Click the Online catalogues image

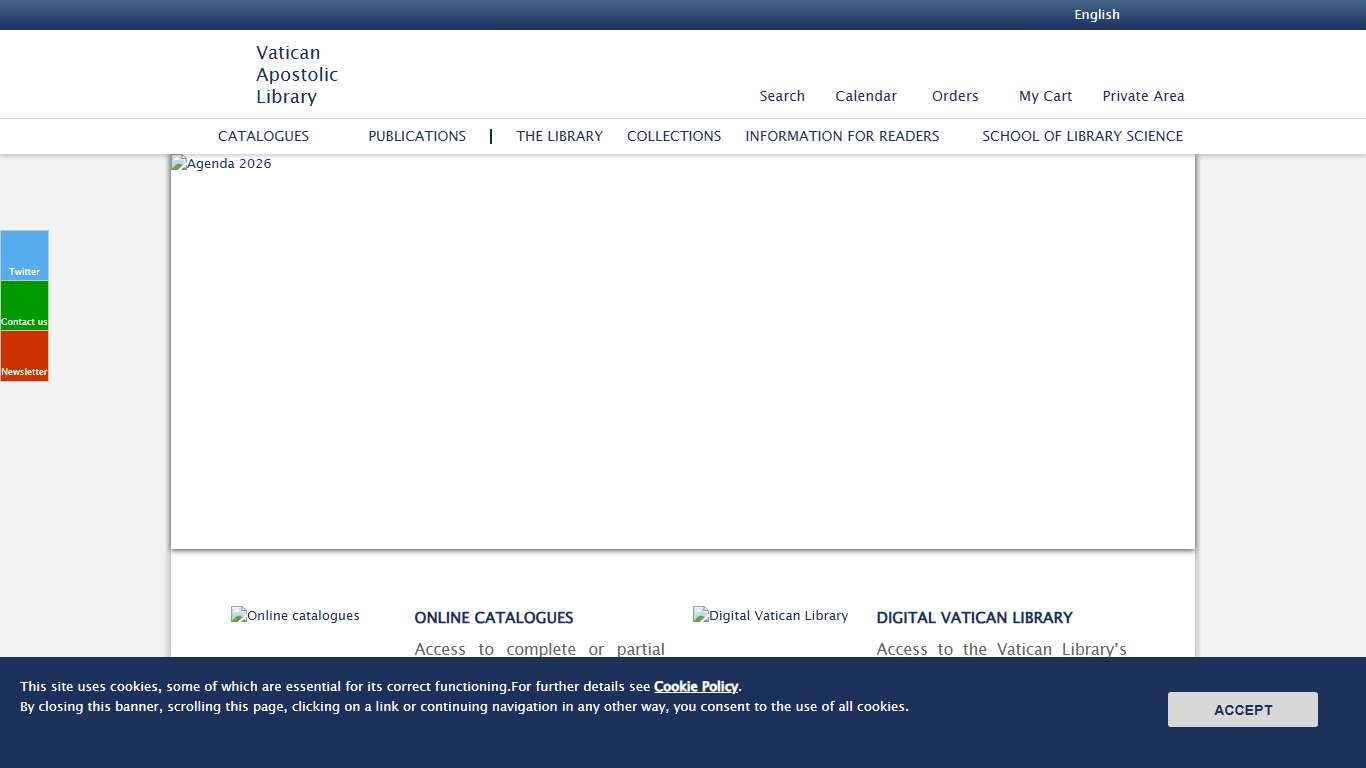pyautogui.click(x=295, y=616)
